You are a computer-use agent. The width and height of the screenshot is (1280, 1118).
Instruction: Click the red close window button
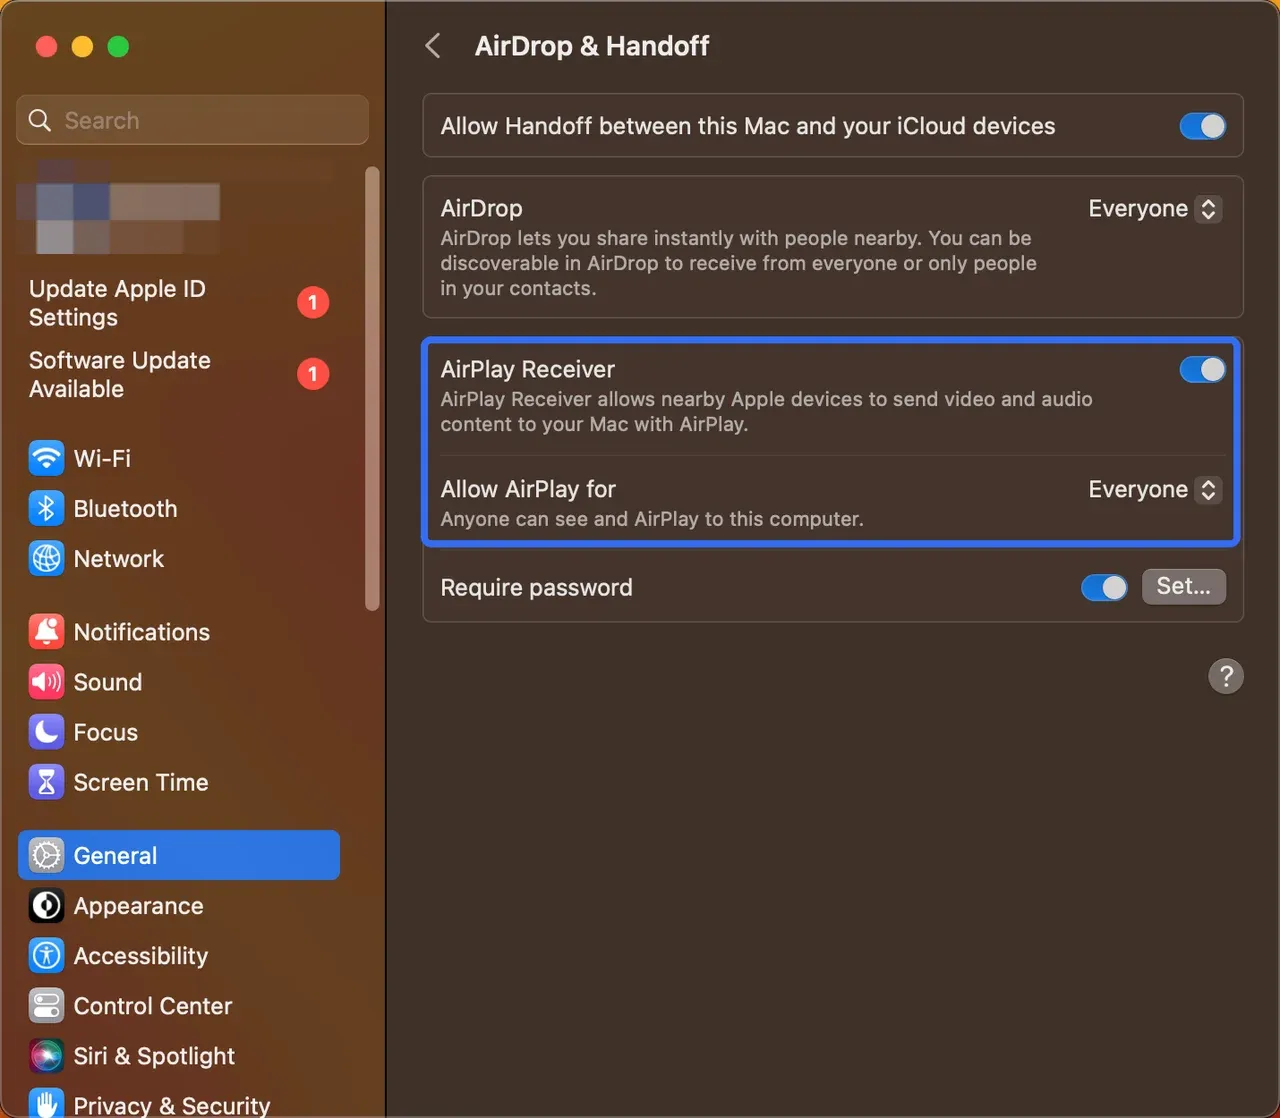[46, 47]
